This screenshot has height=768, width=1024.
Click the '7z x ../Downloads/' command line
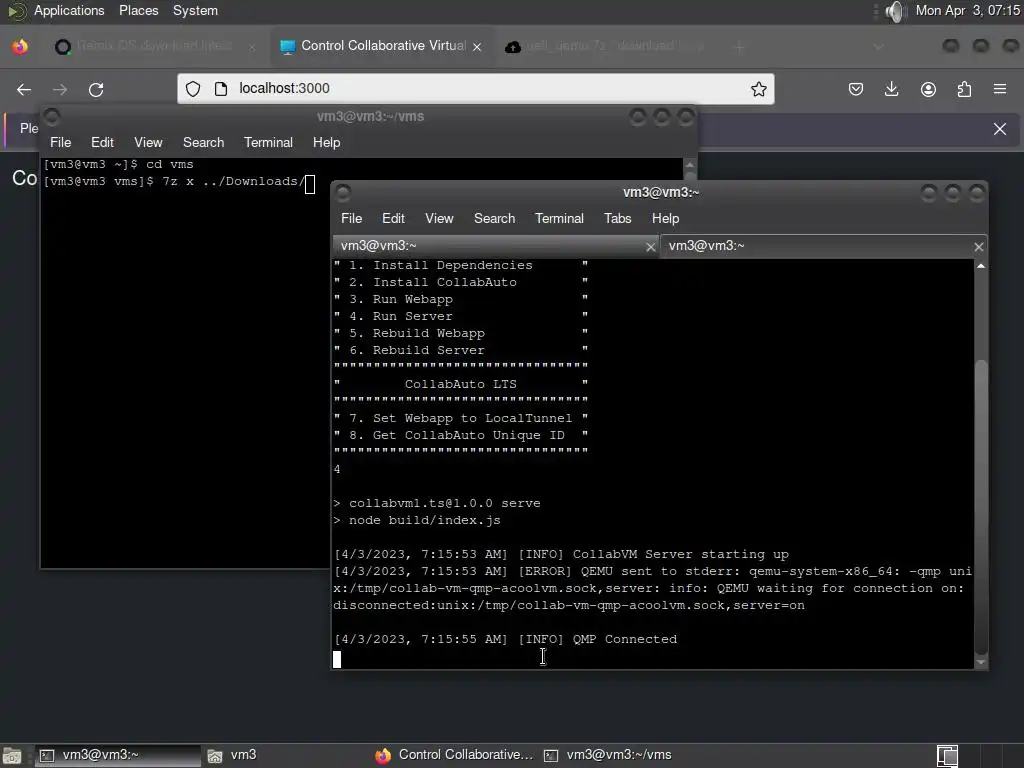click(233, 182)
